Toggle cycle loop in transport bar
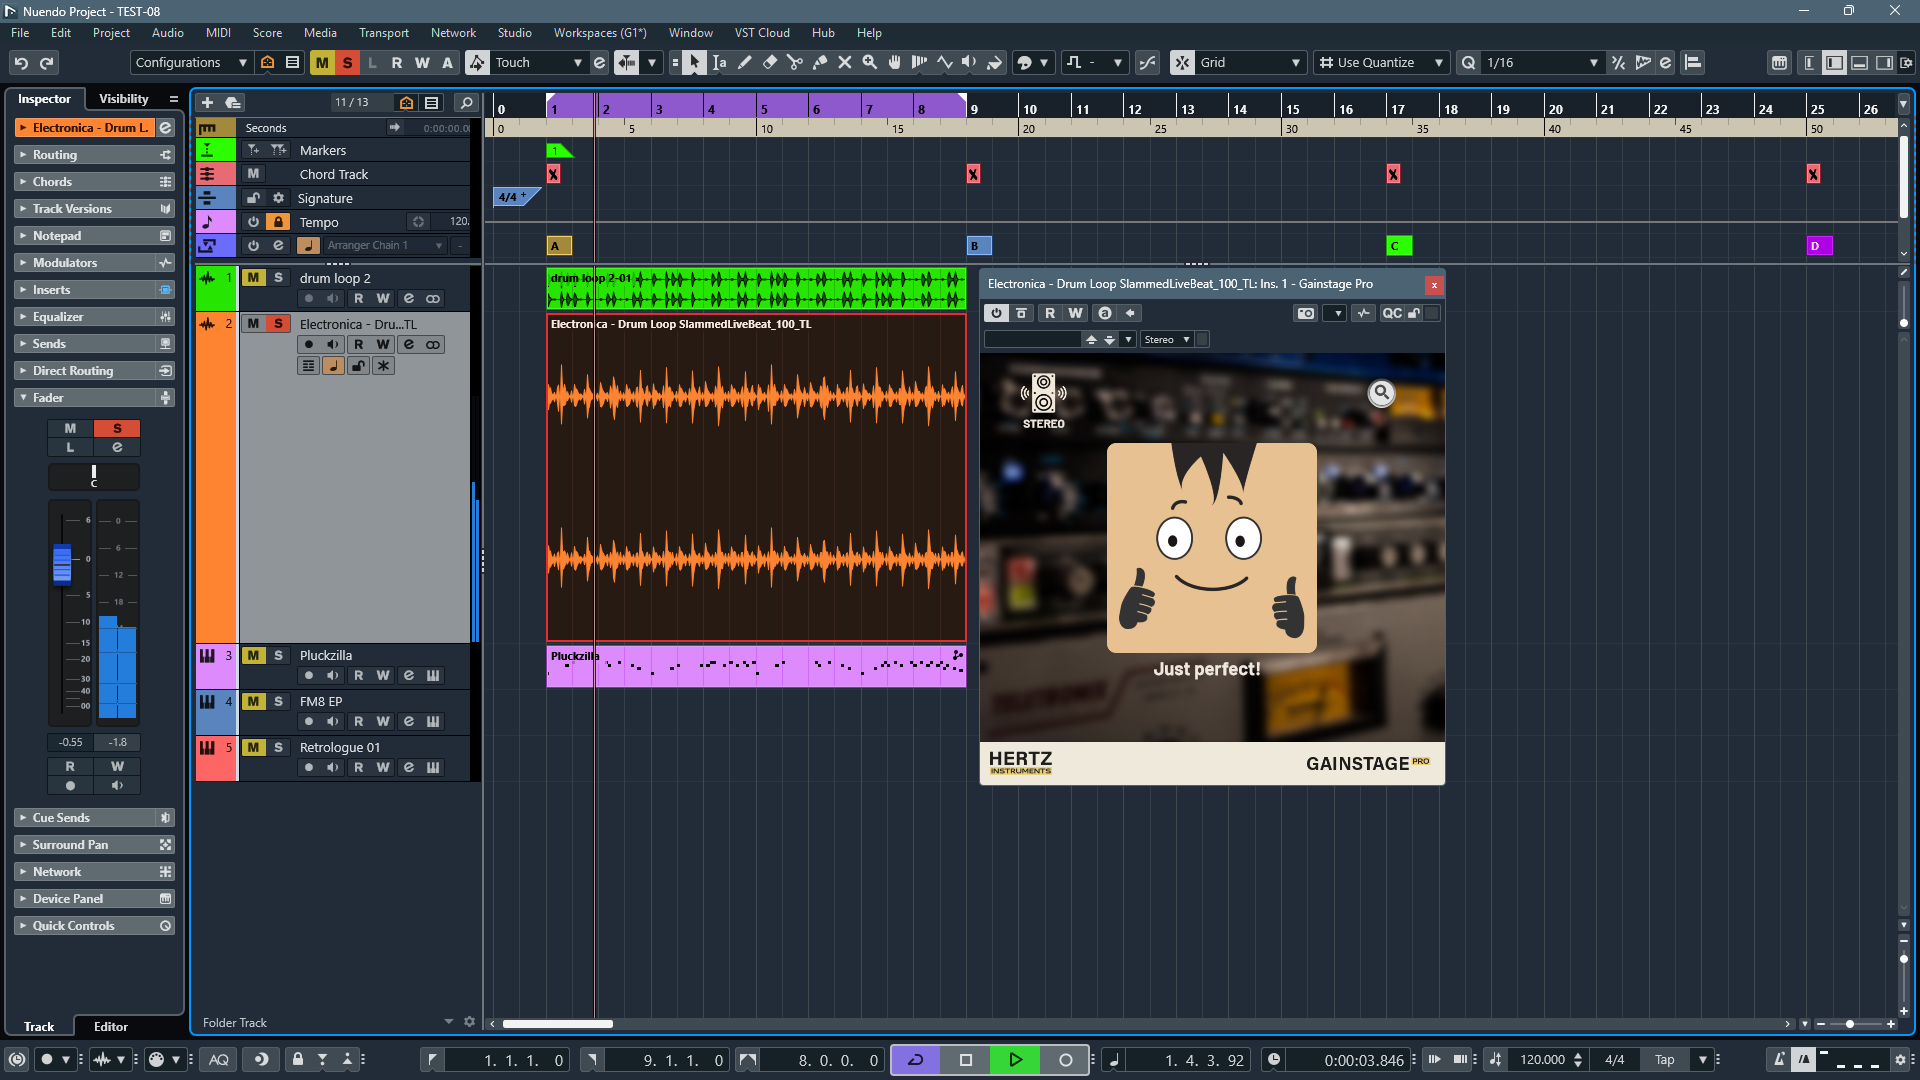 pos(915,1060)
